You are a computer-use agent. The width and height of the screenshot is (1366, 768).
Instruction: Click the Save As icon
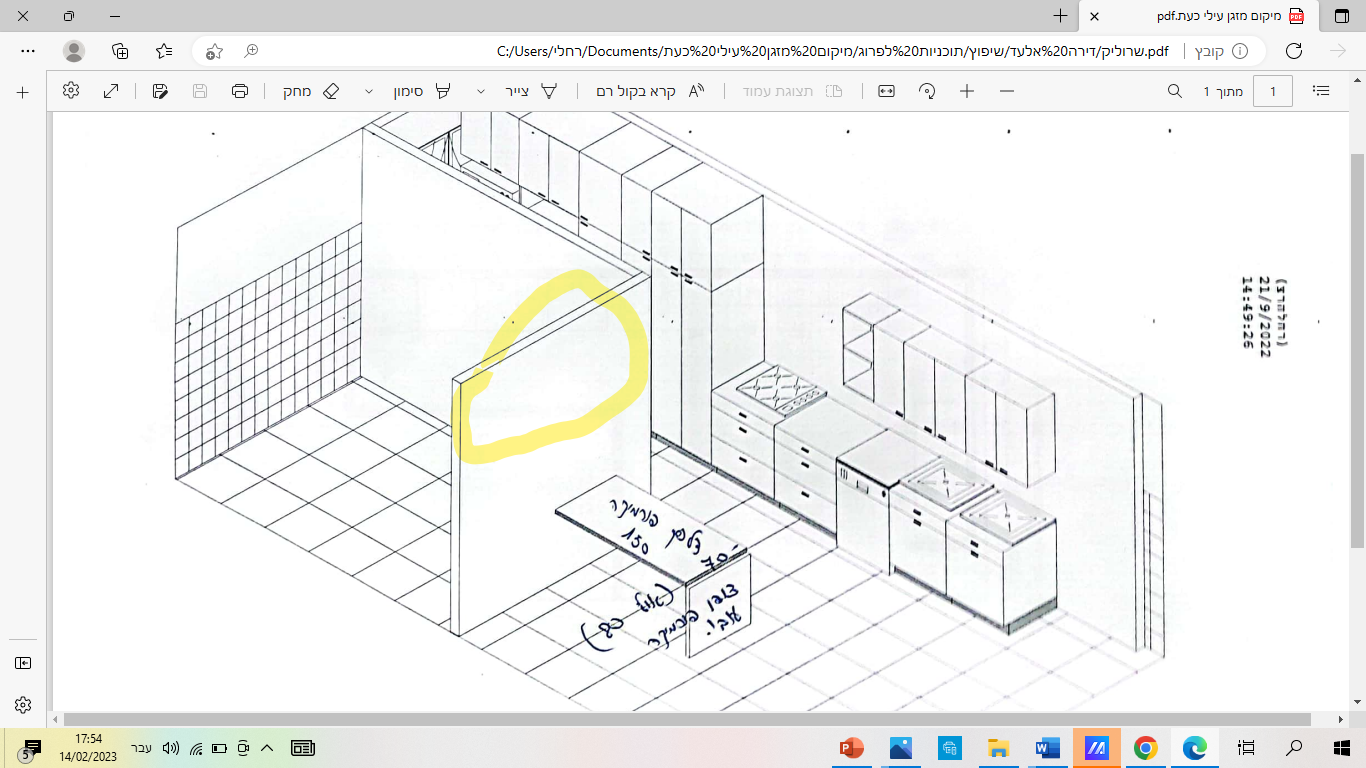(160, 91)
